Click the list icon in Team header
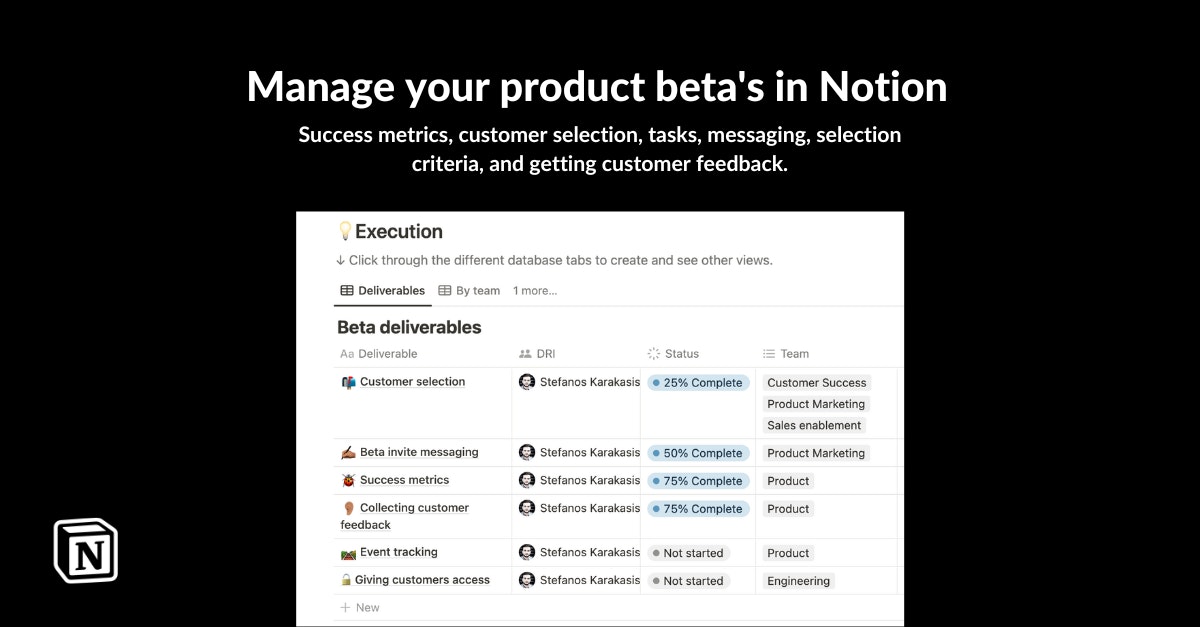 click(769, 354)
